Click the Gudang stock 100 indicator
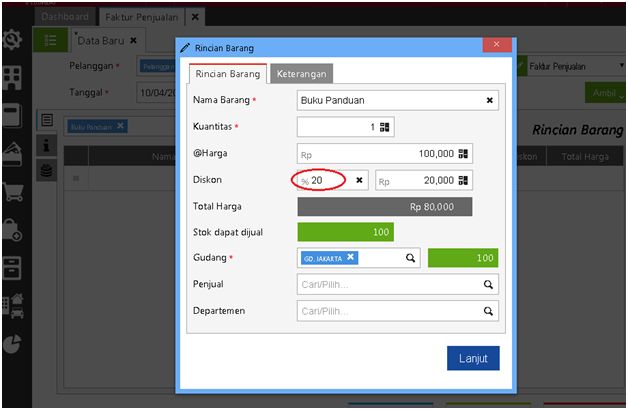Image resolution: width=628 pixels, height=410 pixels. pyautogui.click(x=463, y=258)
